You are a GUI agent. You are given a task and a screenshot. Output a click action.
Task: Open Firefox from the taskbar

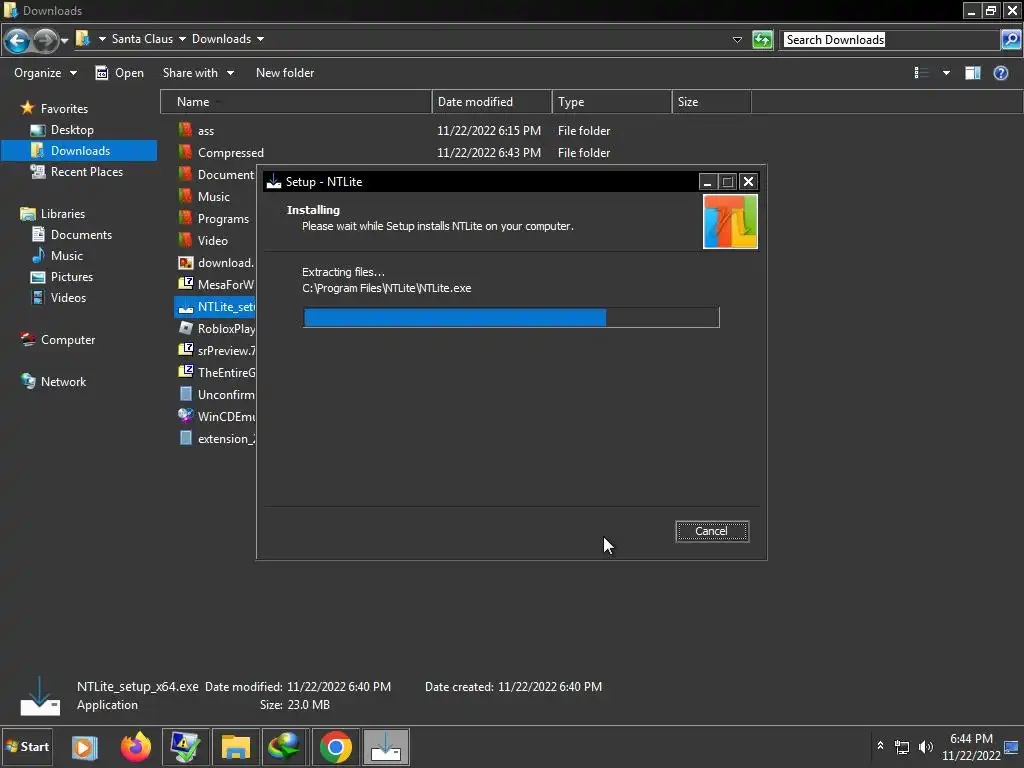pyautogui.click(x=135, y=747)
